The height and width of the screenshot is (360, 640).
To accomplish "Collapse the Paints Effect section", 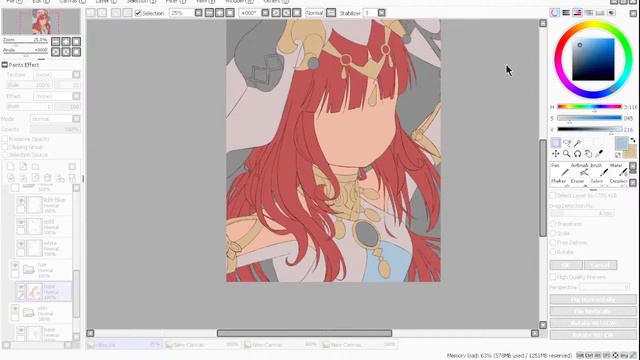I will (5, 65).
